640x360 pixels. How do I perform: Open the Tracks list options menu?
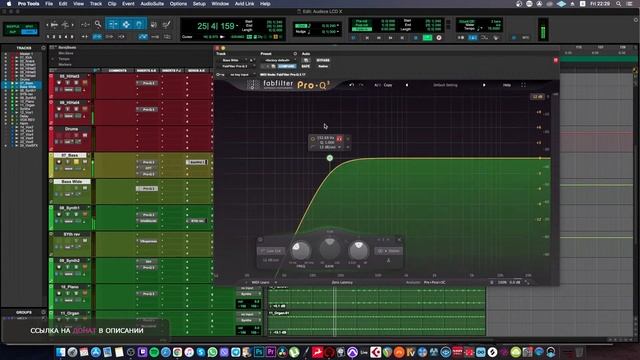[43, 48]
